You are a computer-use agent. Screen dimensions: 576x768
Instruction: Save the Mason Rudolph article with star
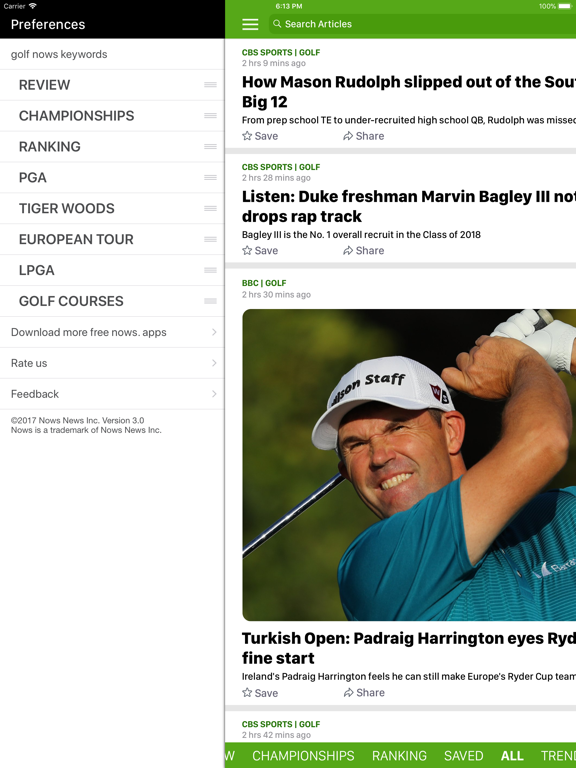[x=260, y=136]
